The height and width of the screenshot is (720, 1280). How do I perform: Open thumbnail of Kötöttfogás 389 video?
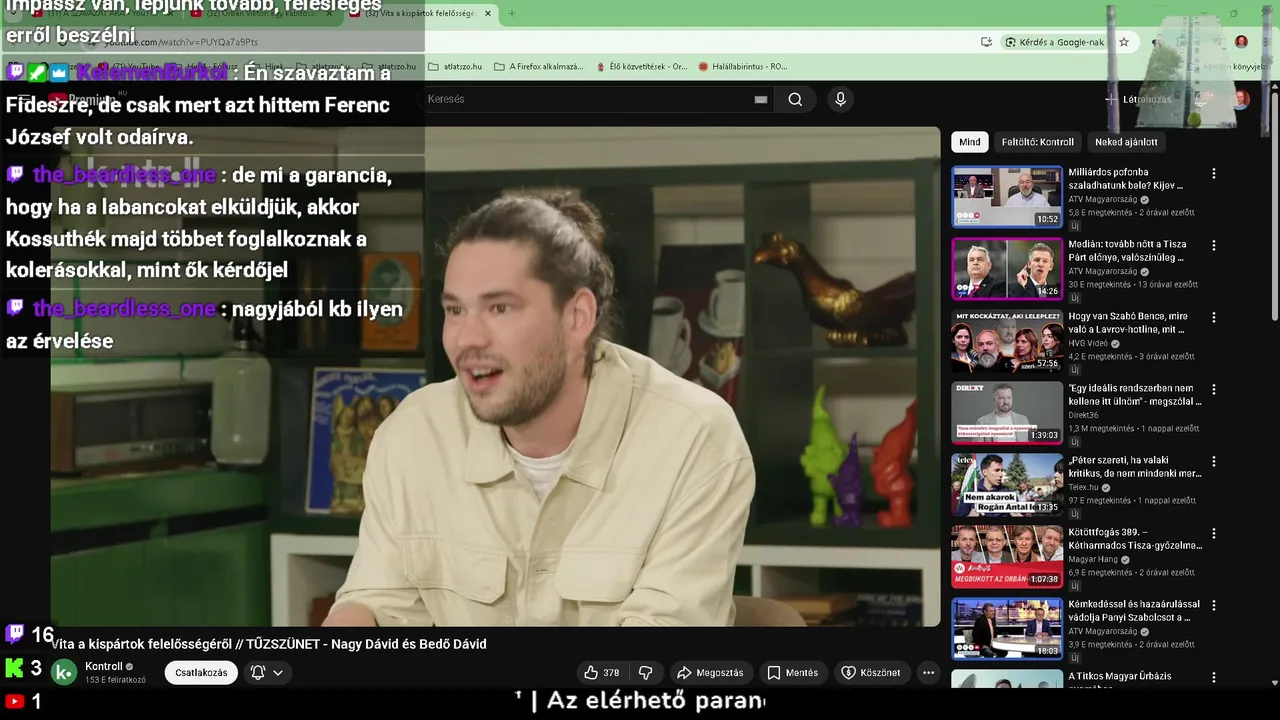(1007, 557)
